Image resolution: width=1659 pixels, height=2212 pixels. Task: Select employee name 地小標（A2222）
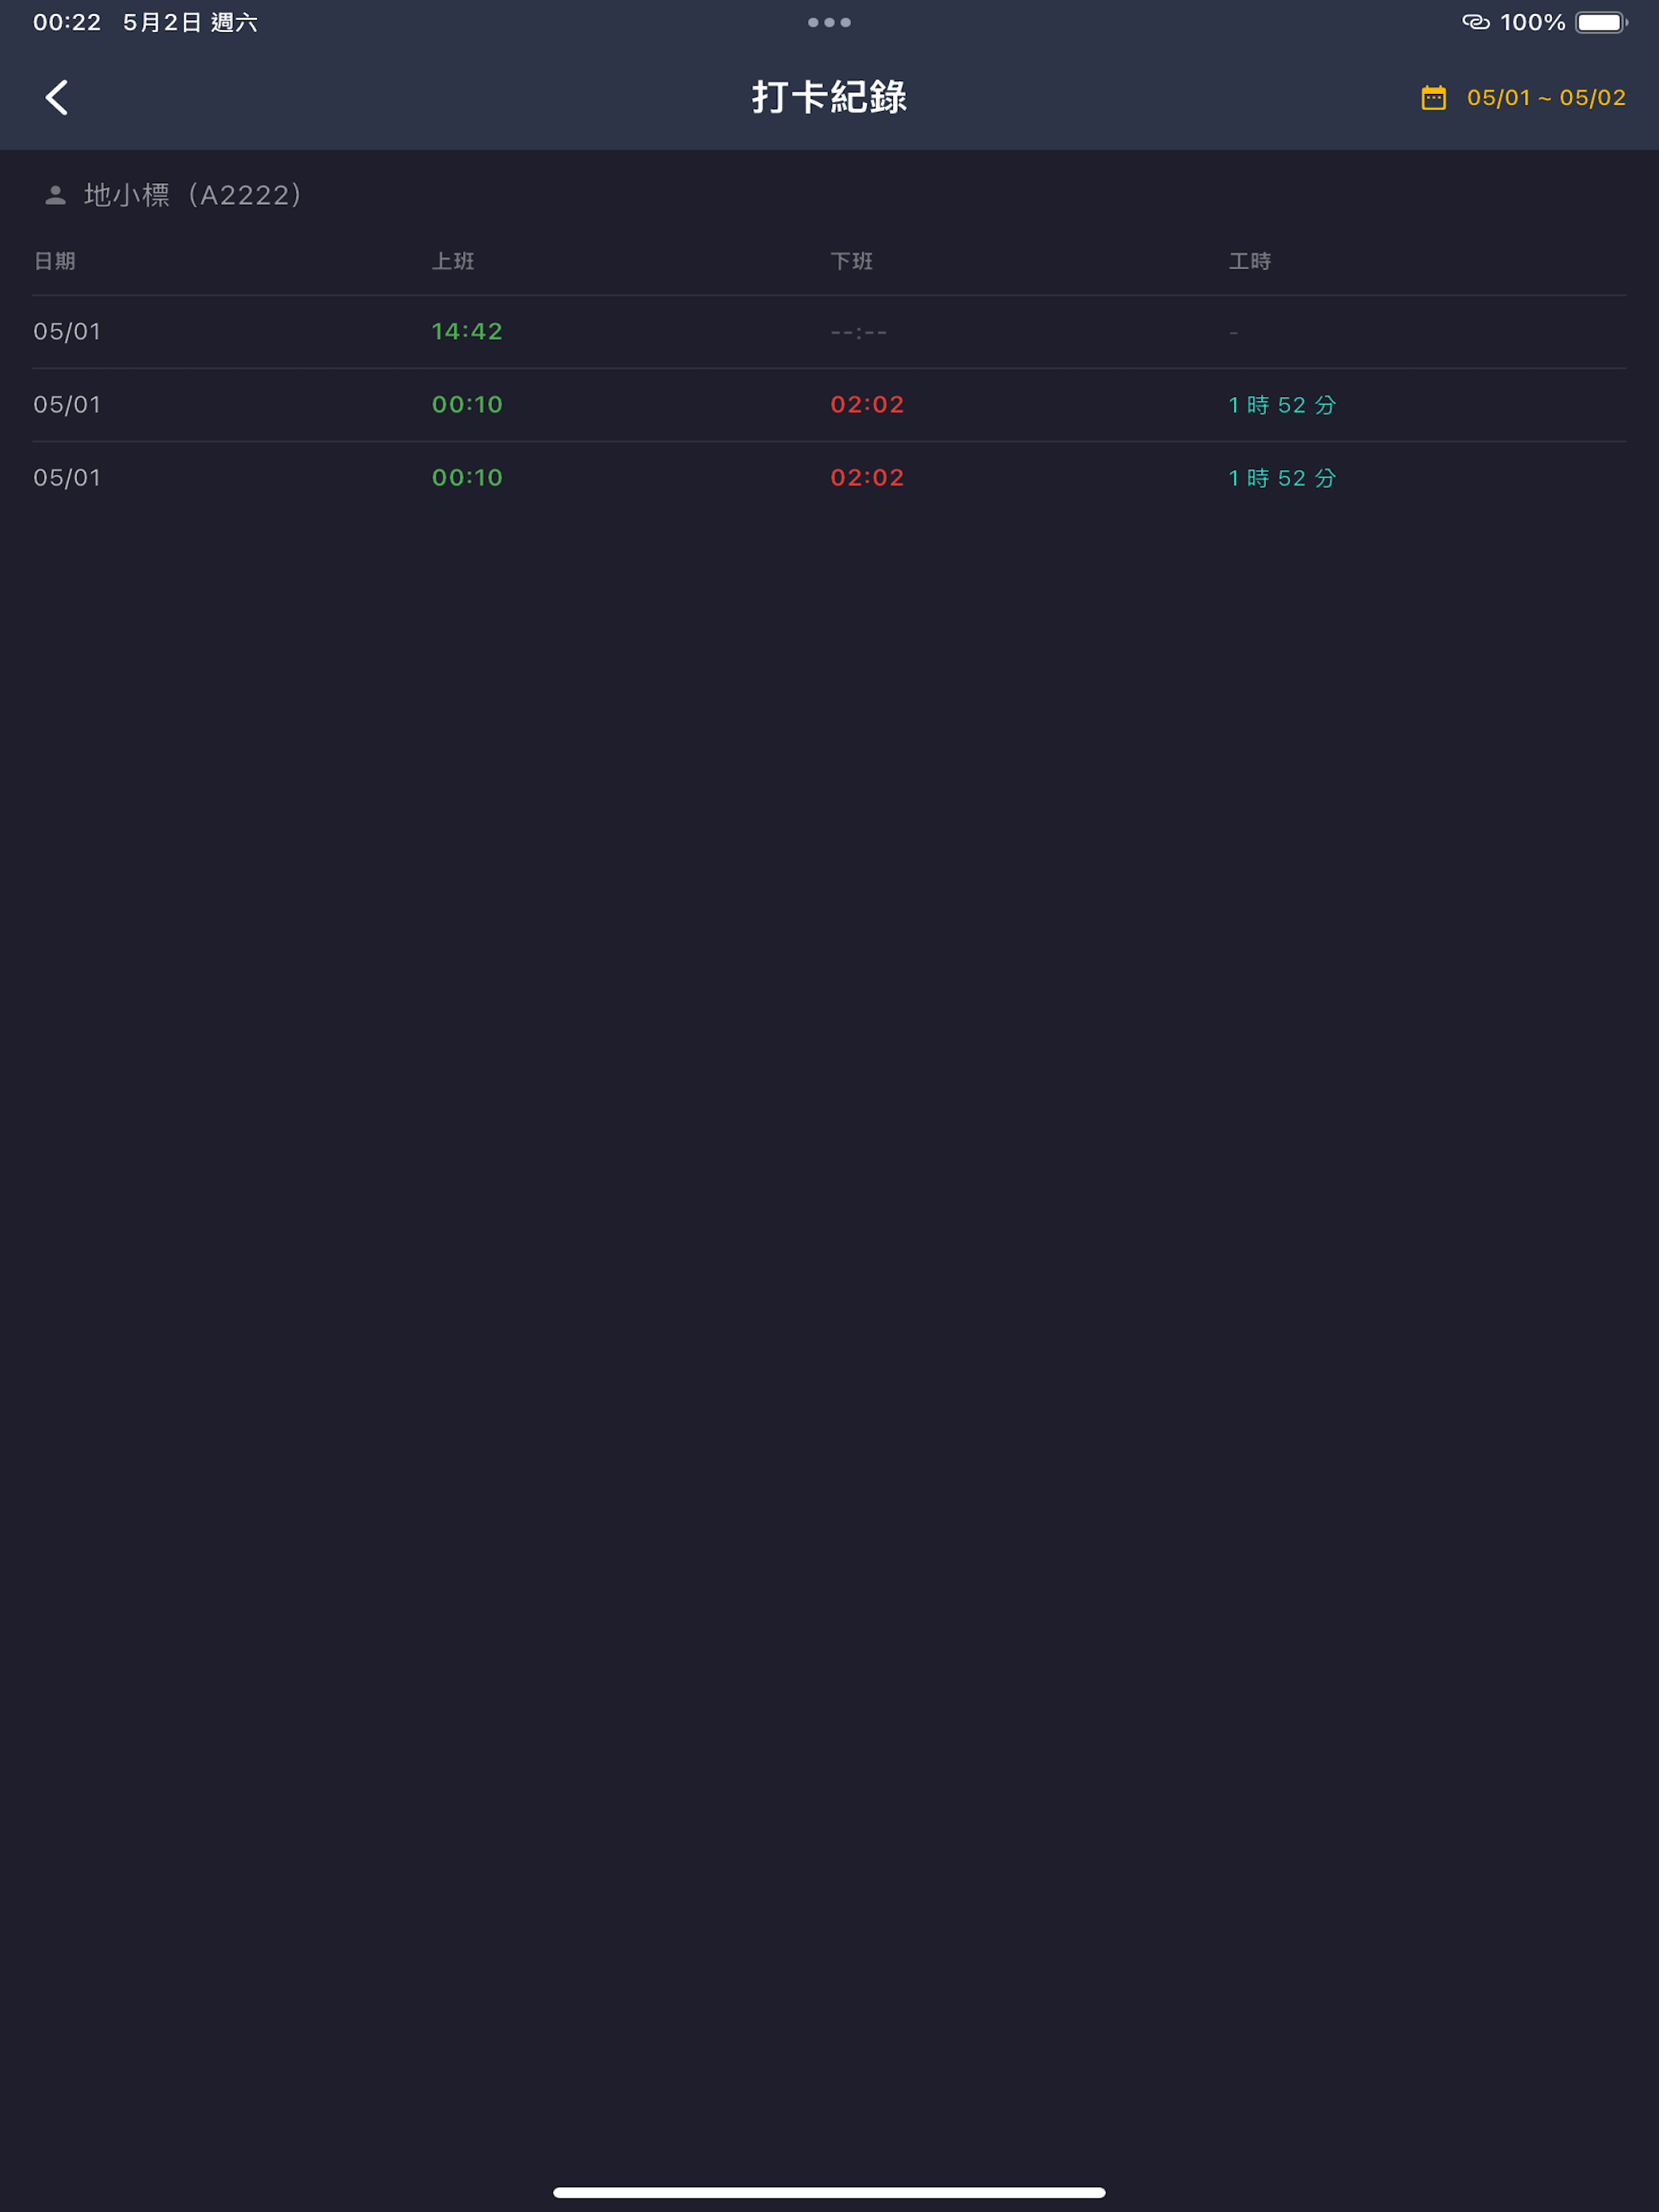[192, 195]
